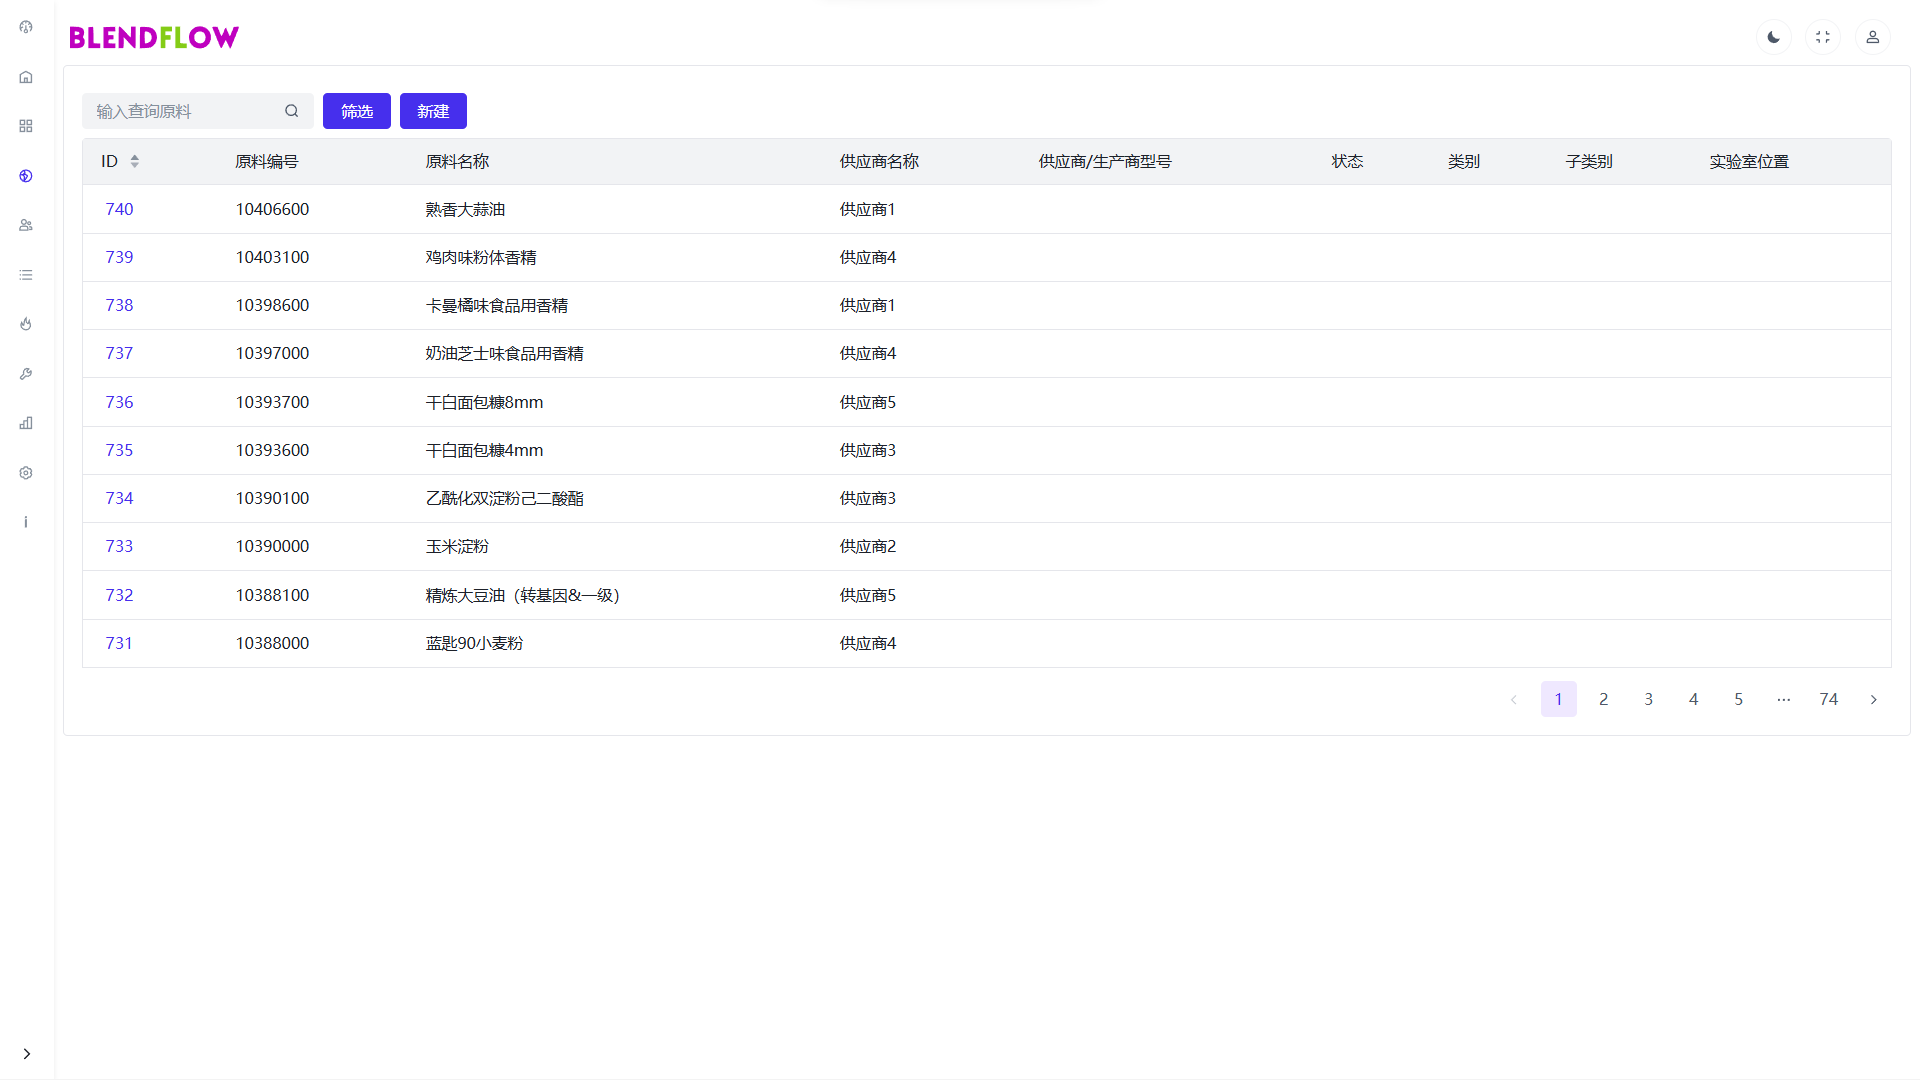Expand the collapsed sidebar with chevron
1920x1080 pixels.
pos(27,1053)
